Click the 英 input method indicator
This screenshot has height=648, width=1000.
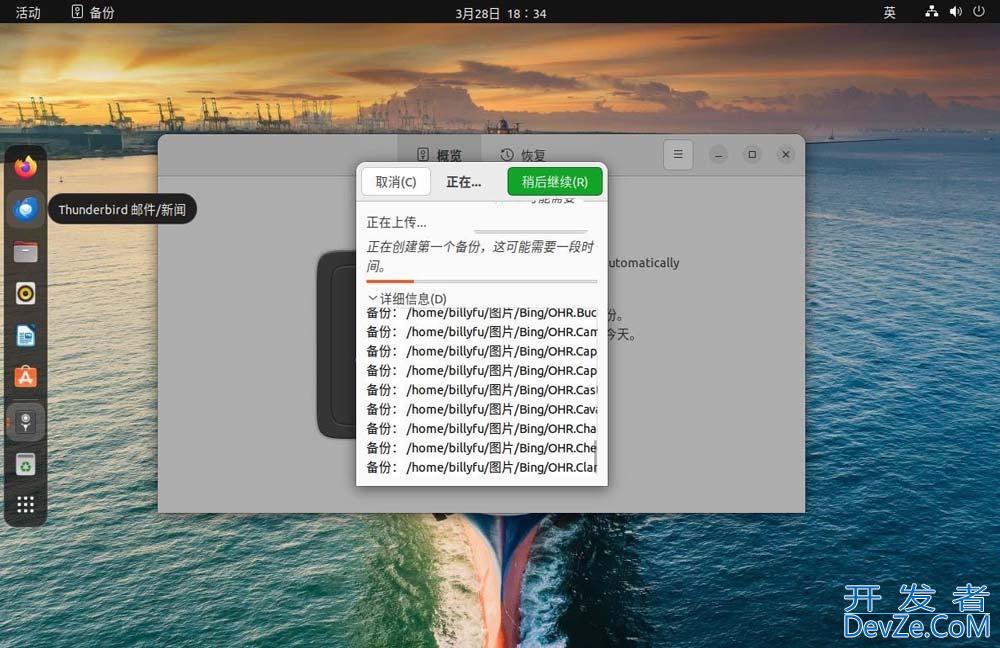(889, 12)
